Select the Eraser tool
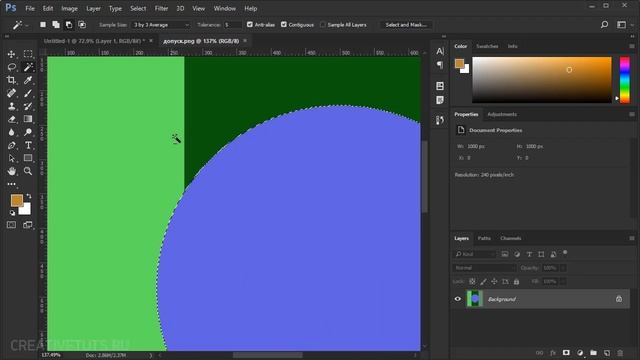The width and height of the screenshot is (640, 360). [x=11, y=119]
